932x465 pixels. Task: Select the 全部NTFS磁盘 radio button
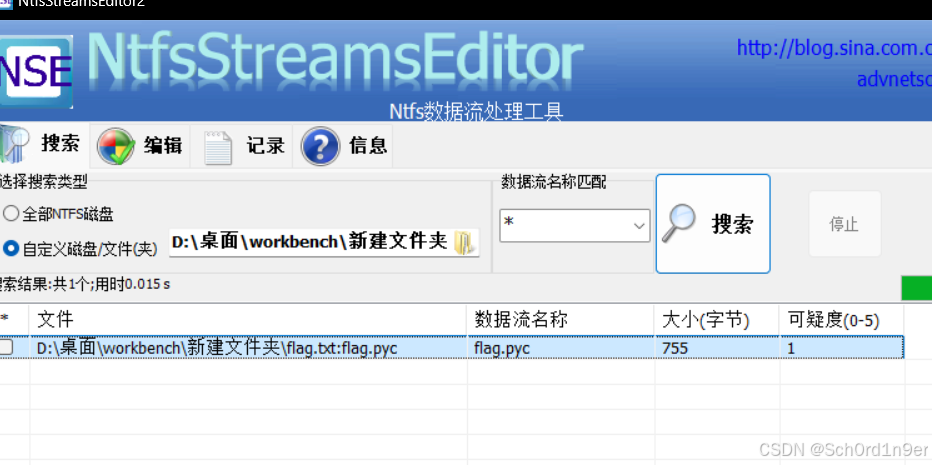11,213
